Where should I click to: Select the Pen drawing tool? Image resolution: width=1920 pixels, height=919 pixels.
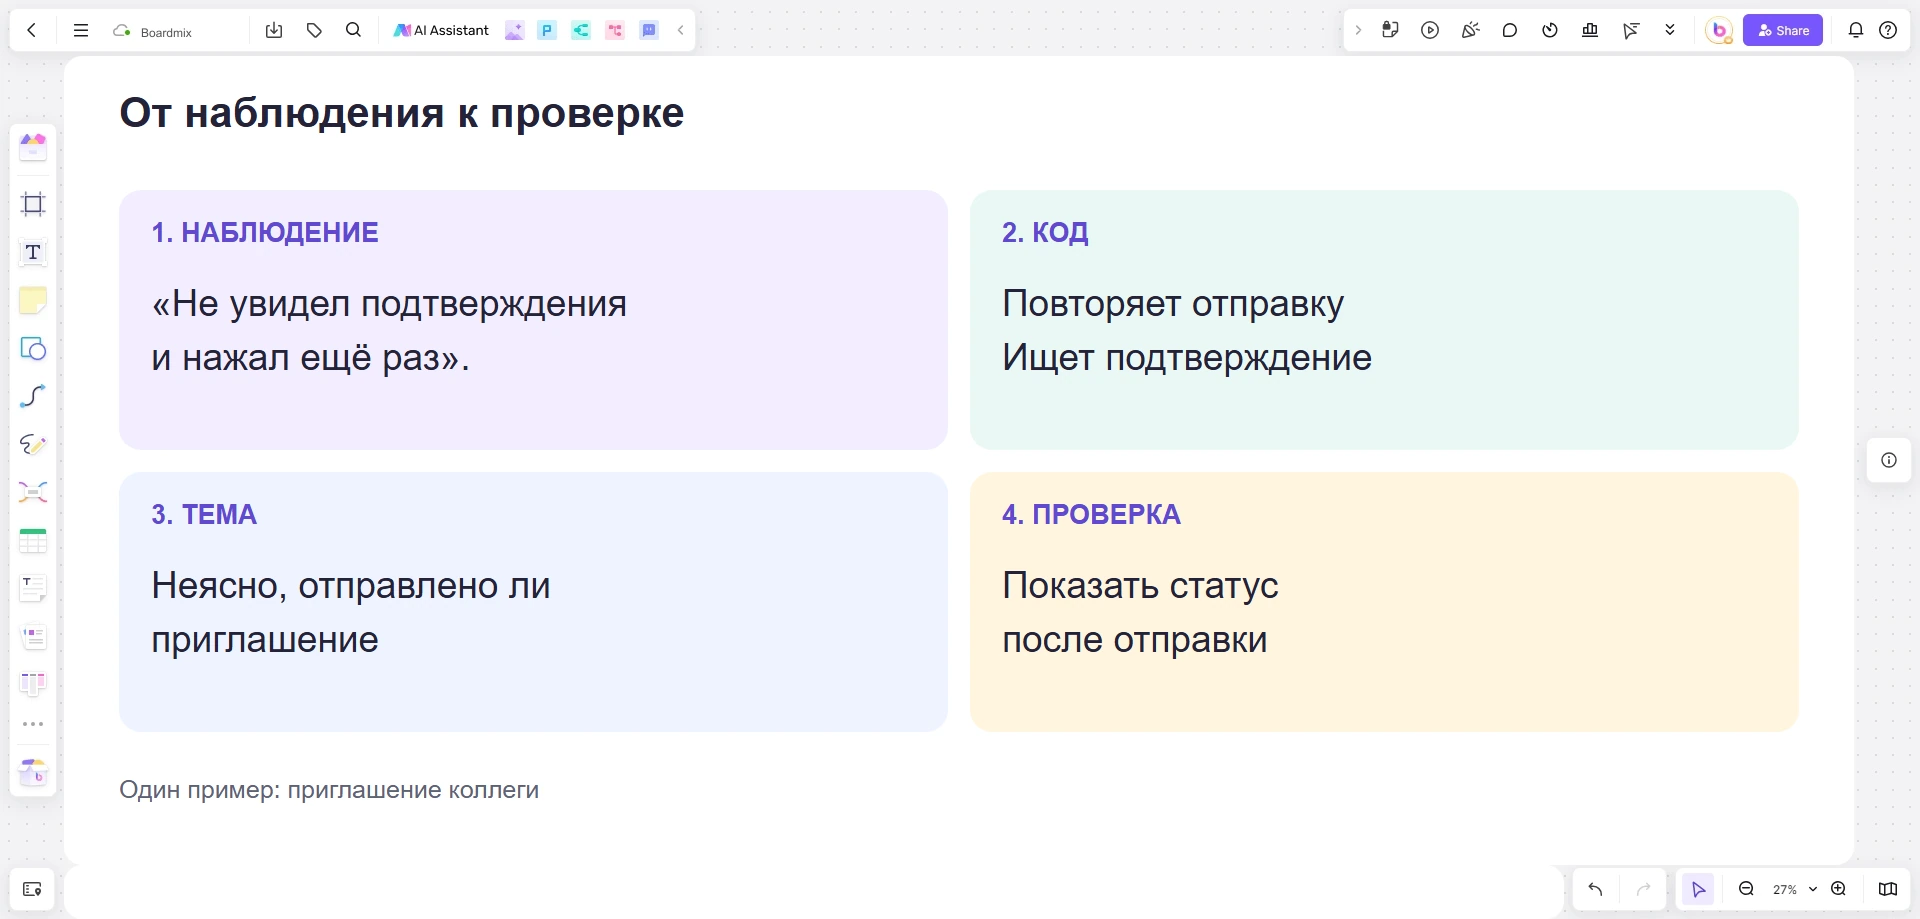[33, 444]
